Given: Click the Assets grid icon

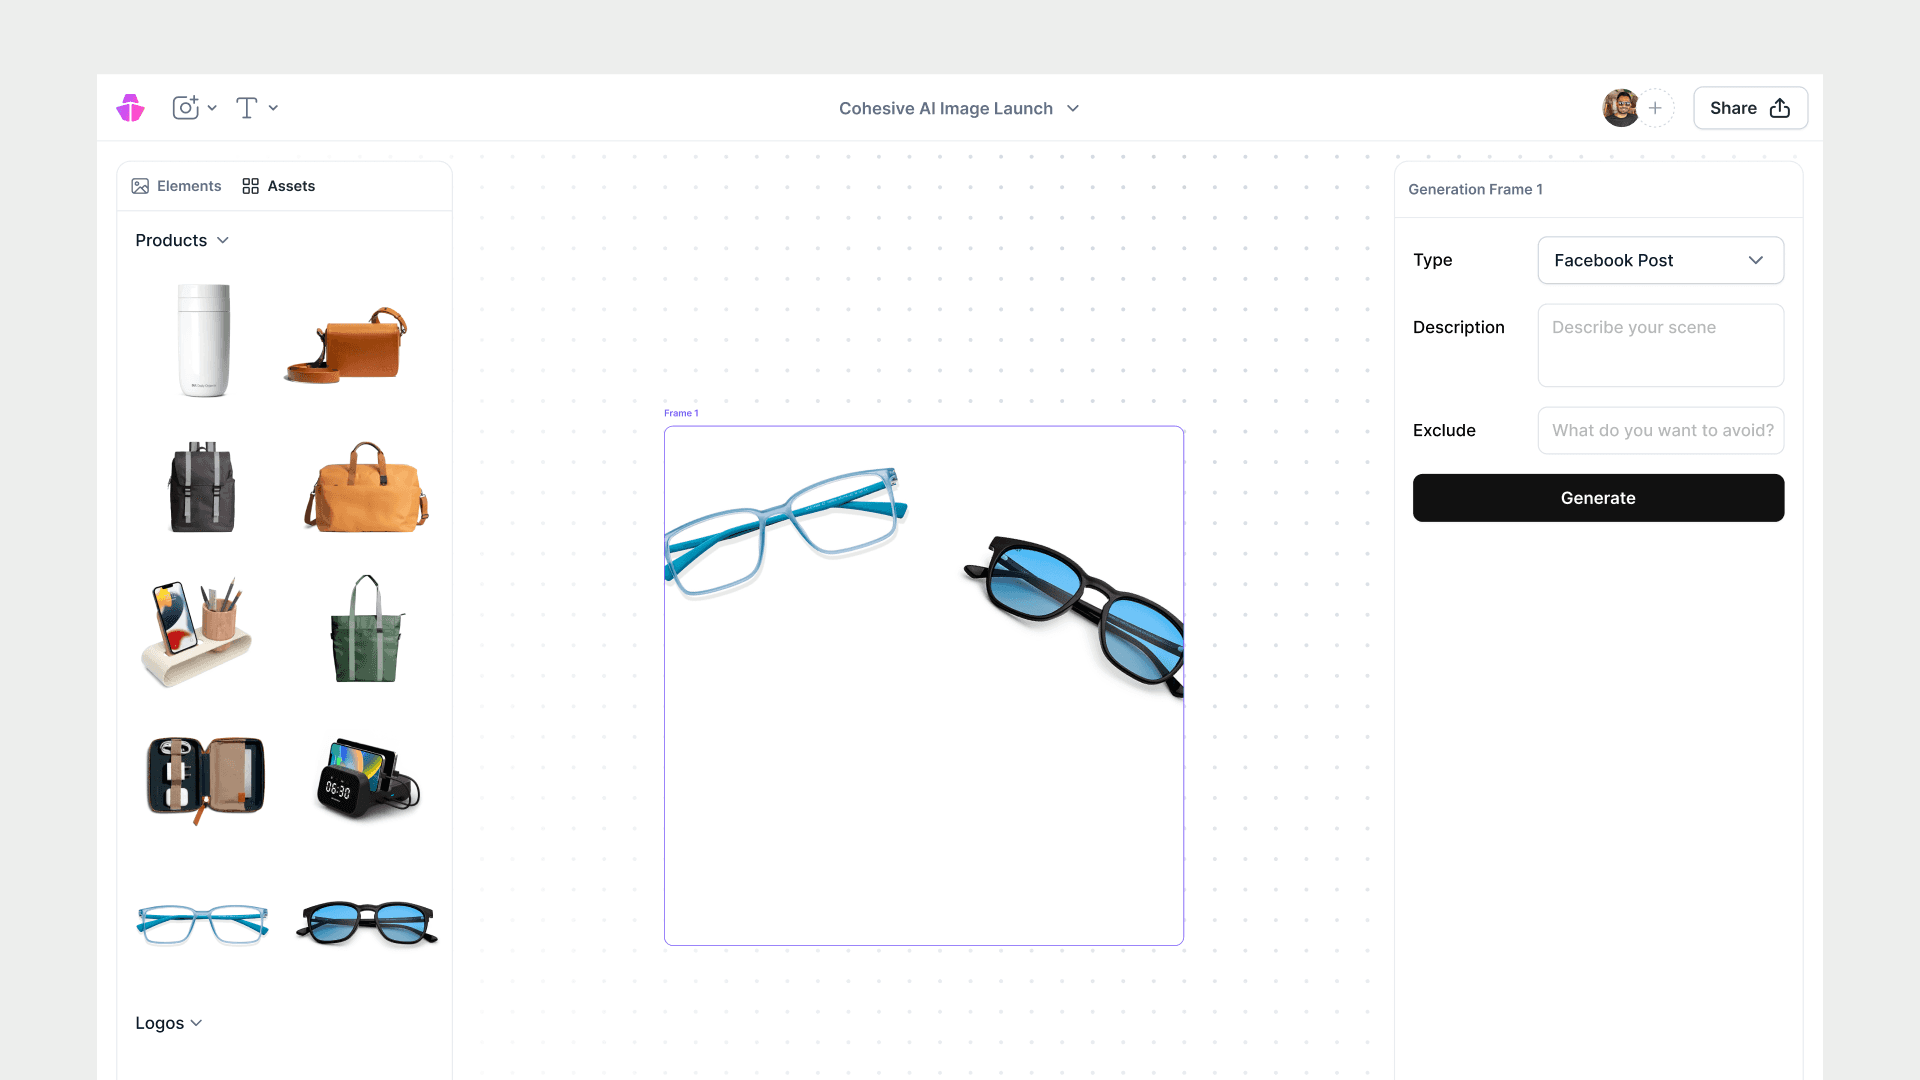Looking at the screenshot, I should (x=250, y=186).
